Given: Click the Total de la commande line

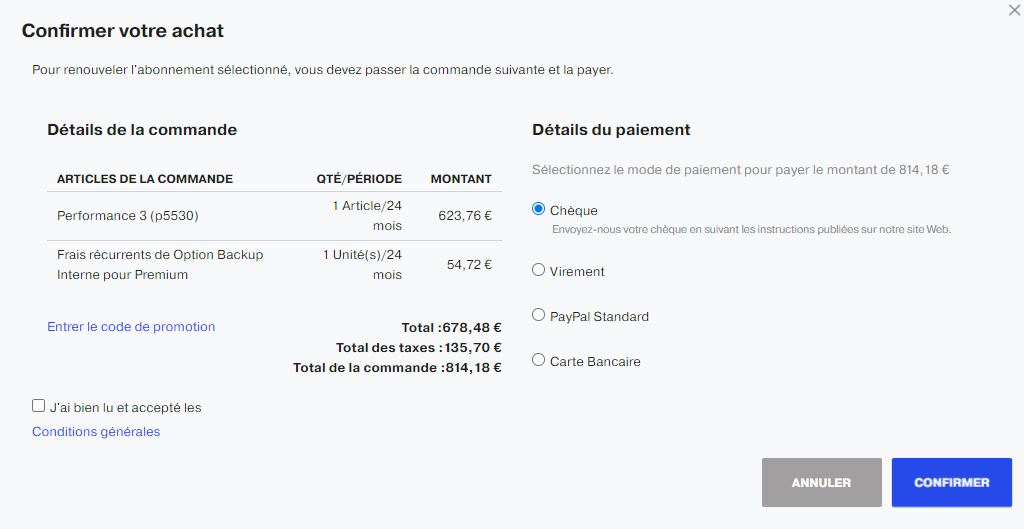Looking at the screenshot, I should 397,368.
